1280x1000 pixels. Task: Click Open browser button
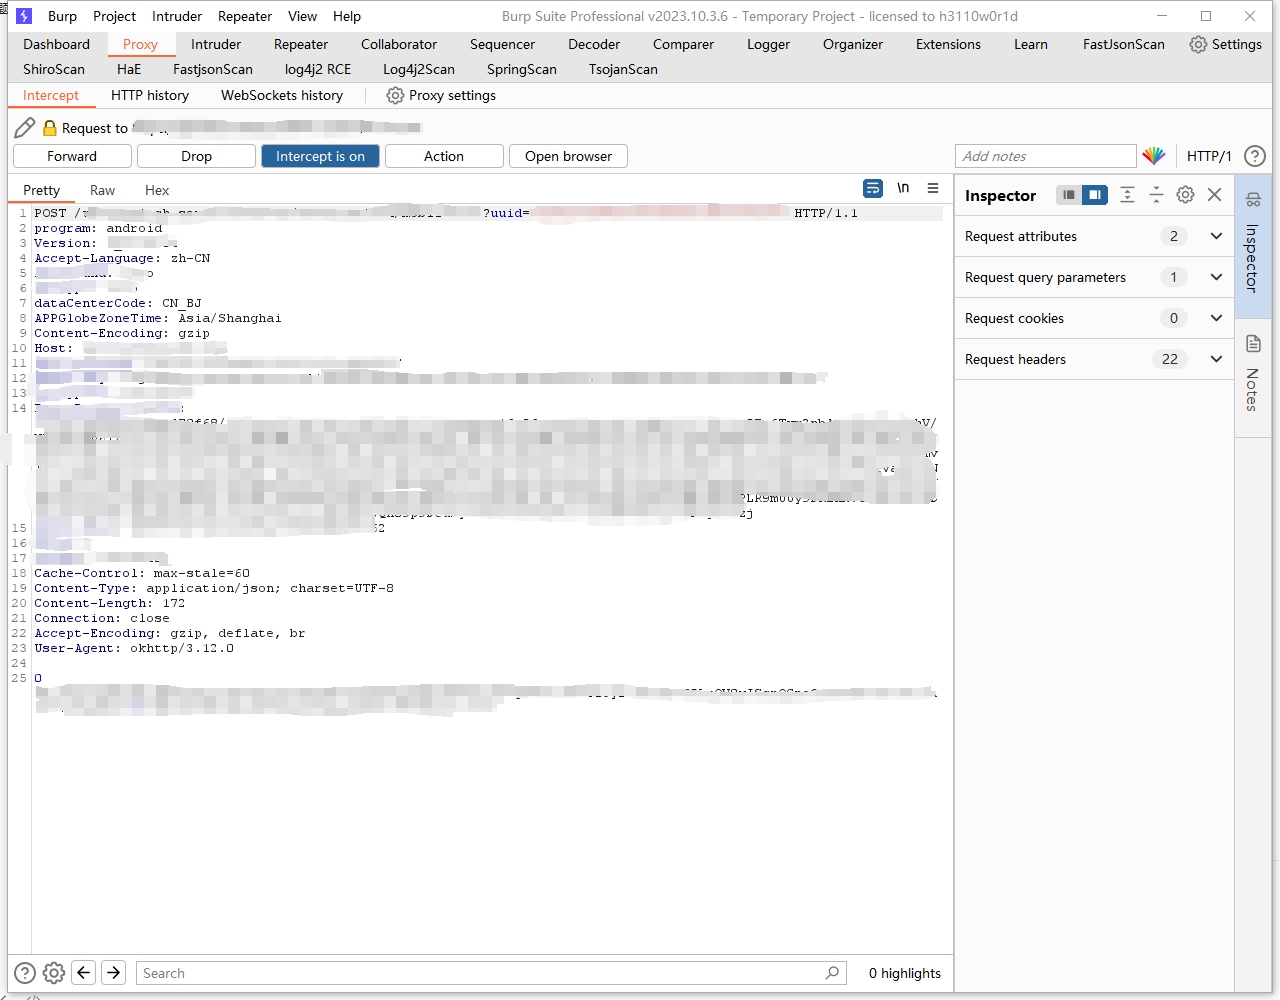click(568, 156)
